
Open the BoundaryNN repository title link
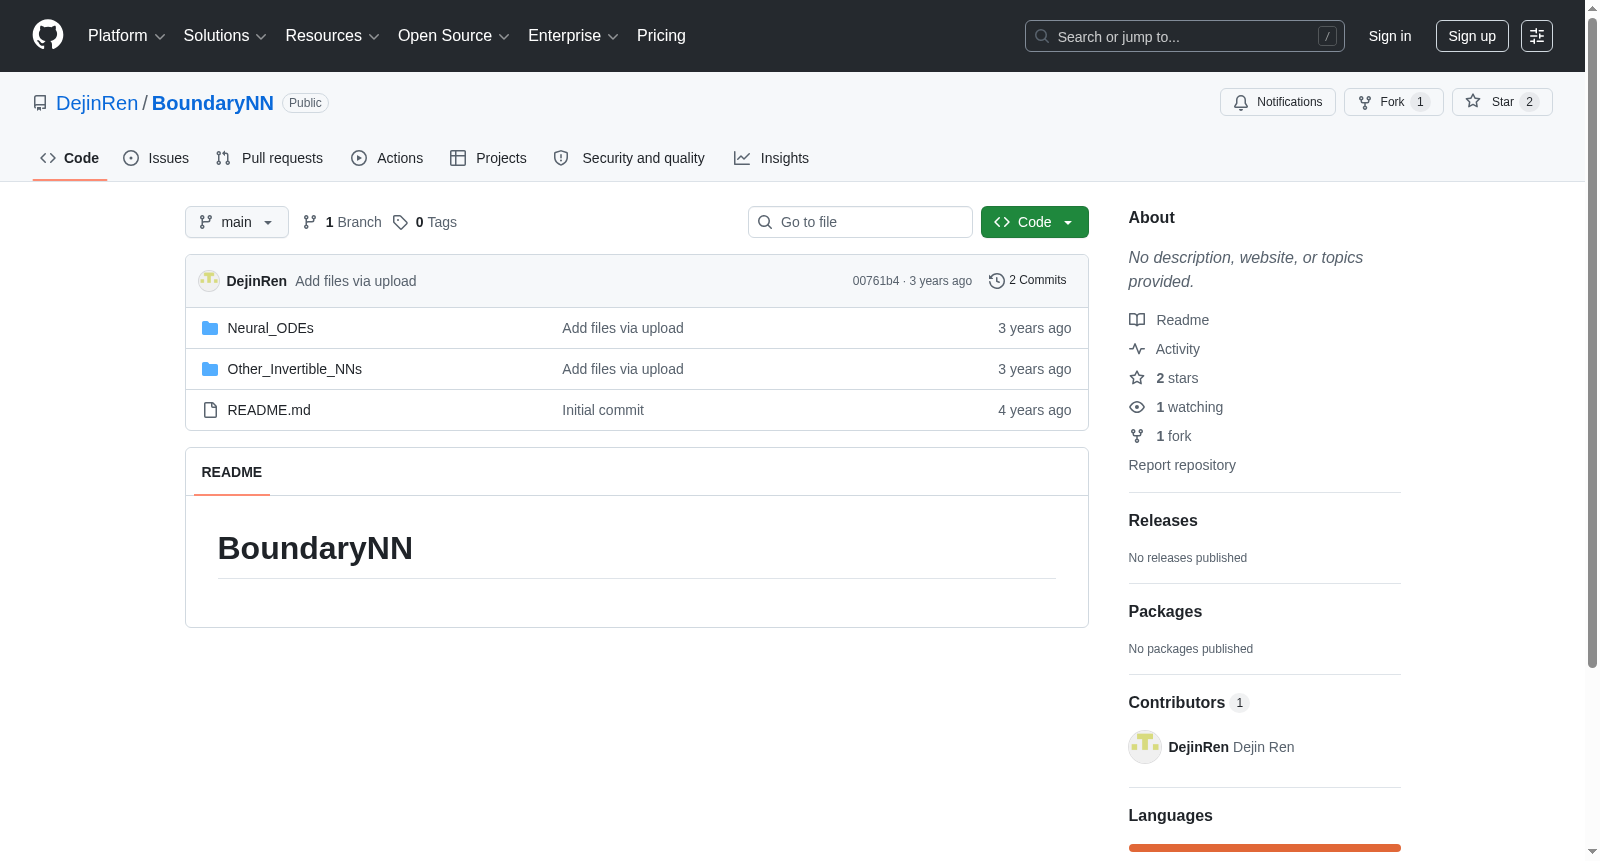click(213, 103)
